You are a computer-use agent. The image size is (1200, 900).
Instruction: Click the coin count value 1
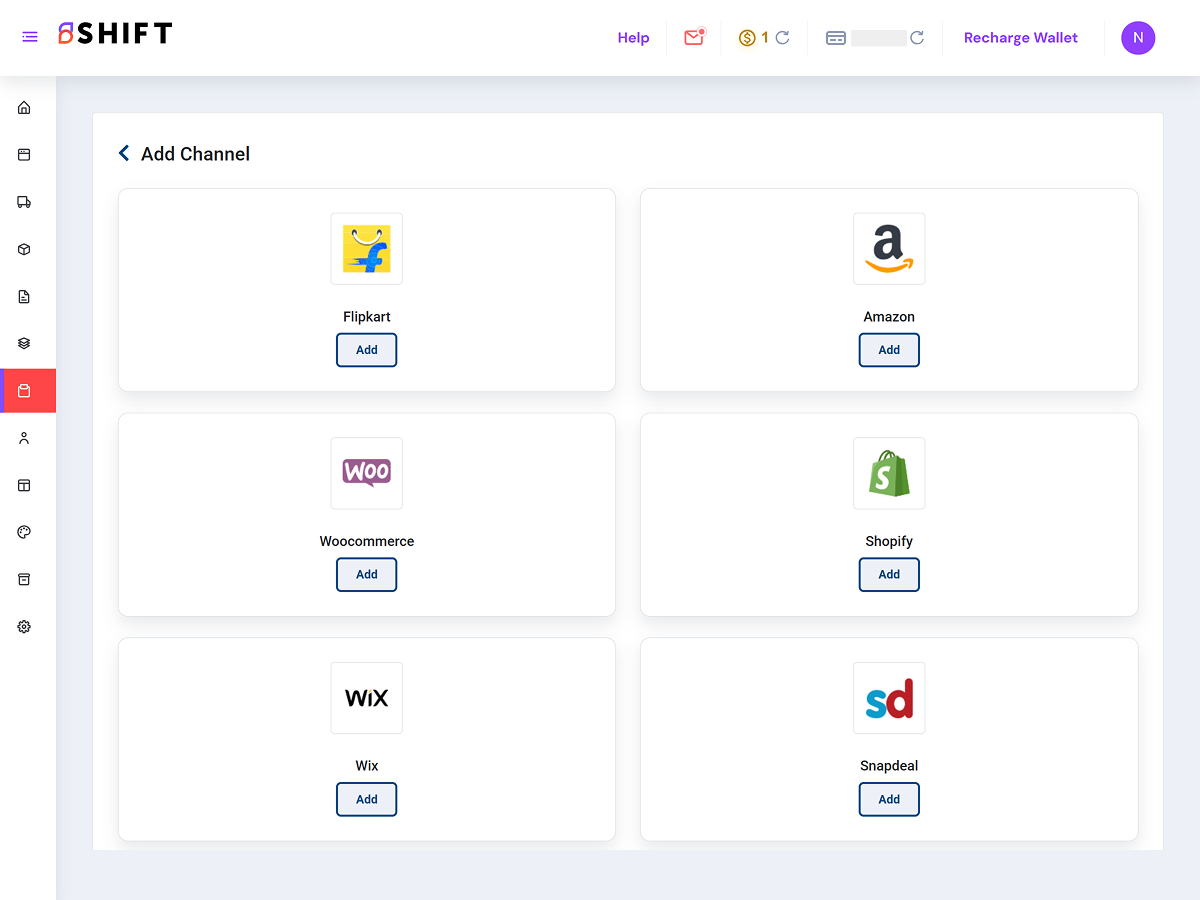765,38
